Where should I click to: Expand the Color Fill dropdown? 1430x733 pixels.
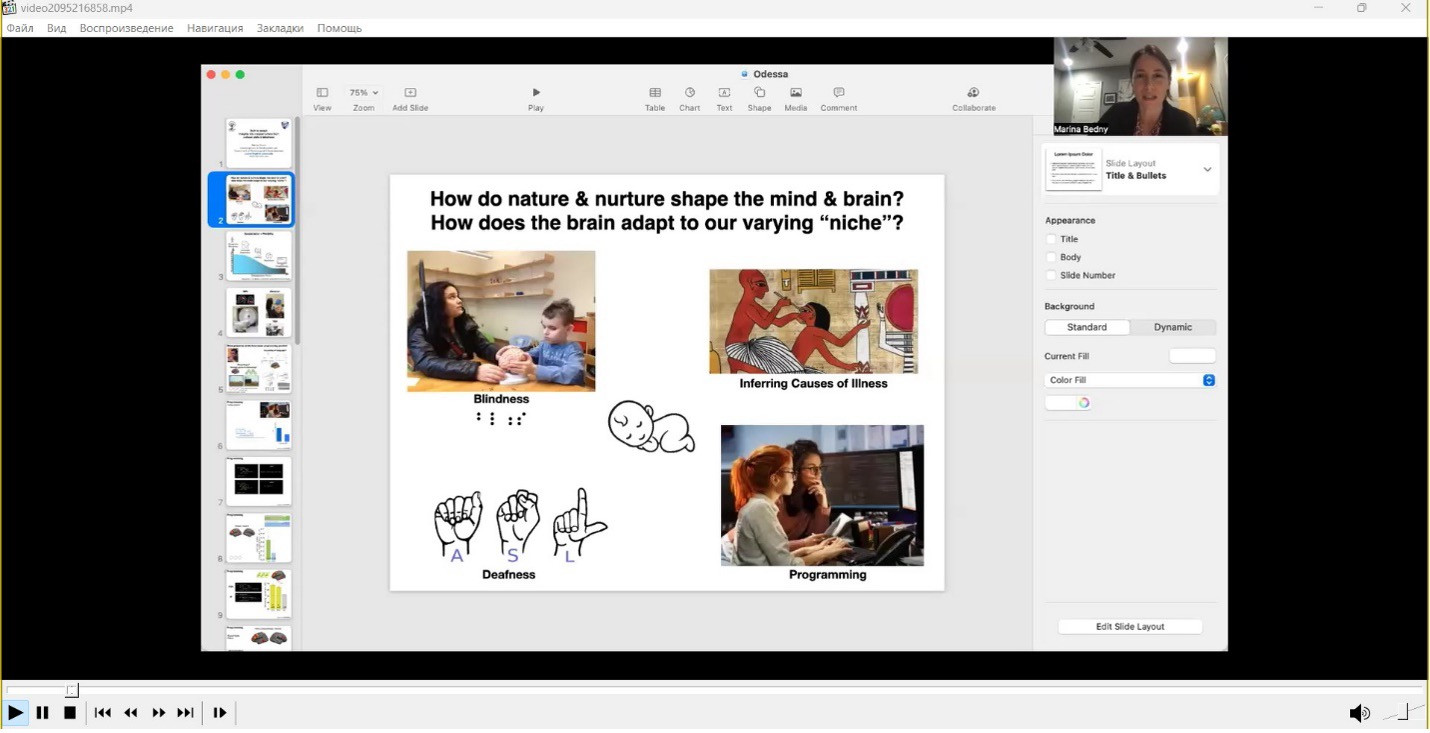1208,380
